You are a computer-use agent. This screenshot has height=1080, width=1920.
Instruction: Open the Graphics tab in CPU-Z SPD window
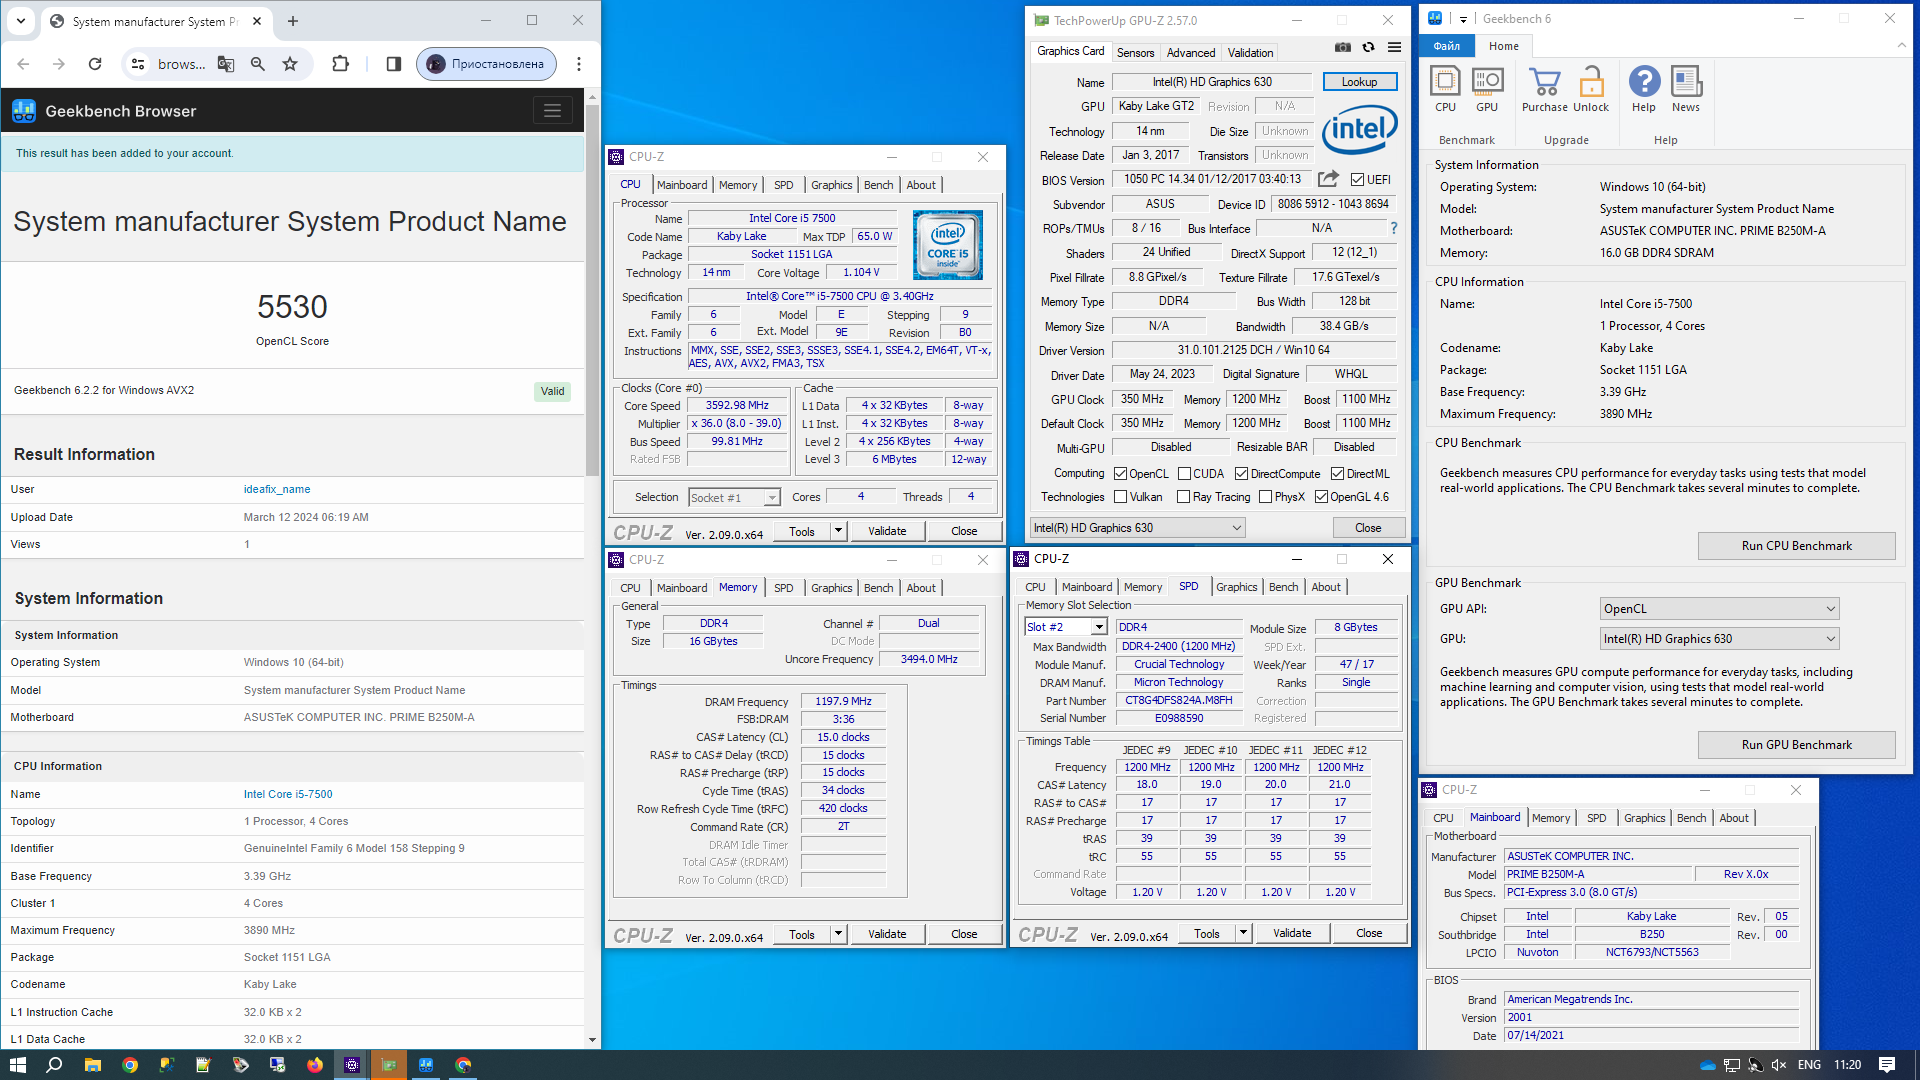(x=1237, y=587)
